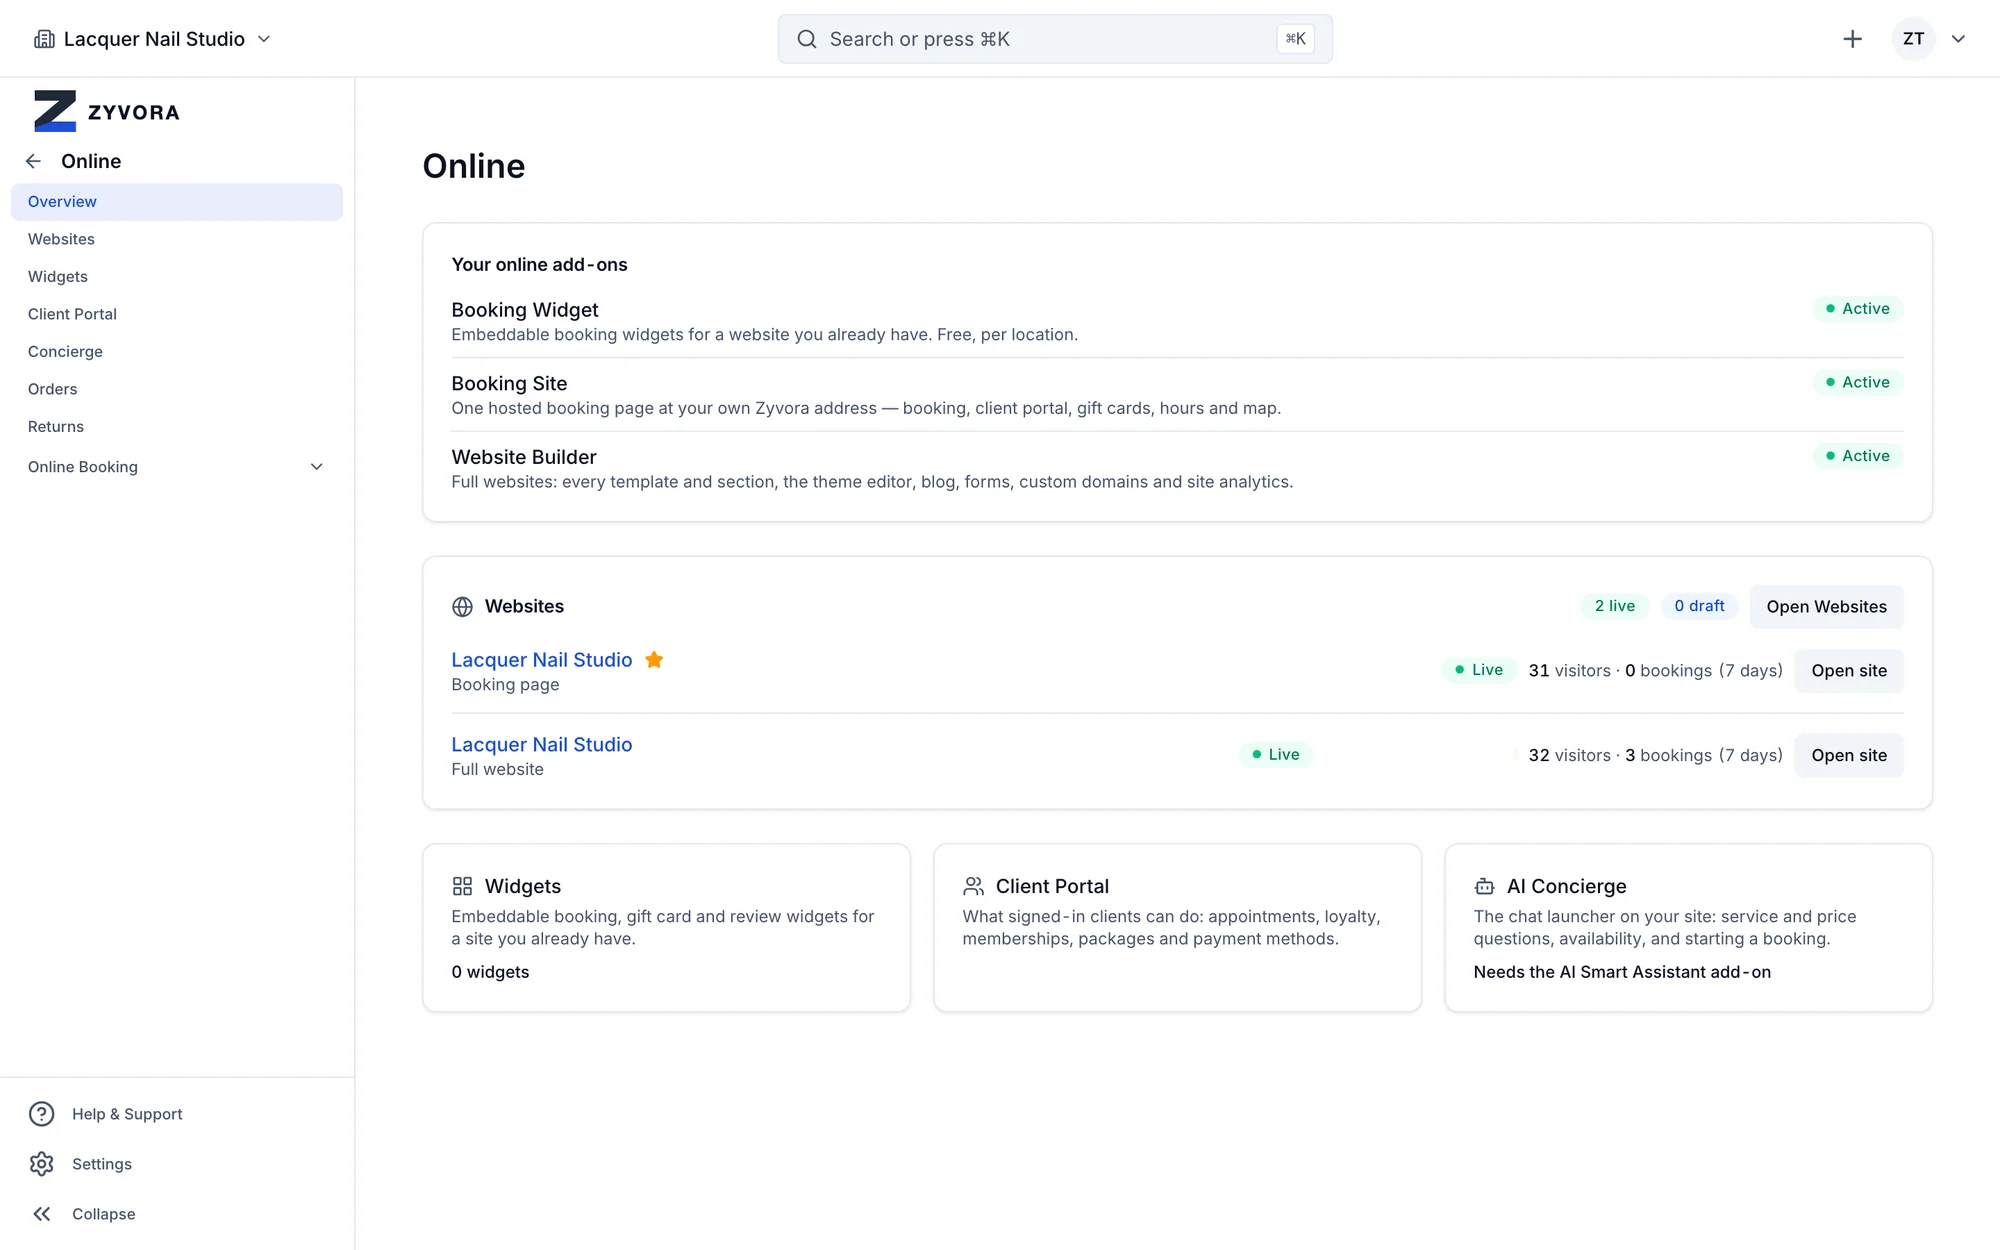Click the globe icon beside Websites heading
This screenshot has width=2000, height=1250.
(462, 607)
